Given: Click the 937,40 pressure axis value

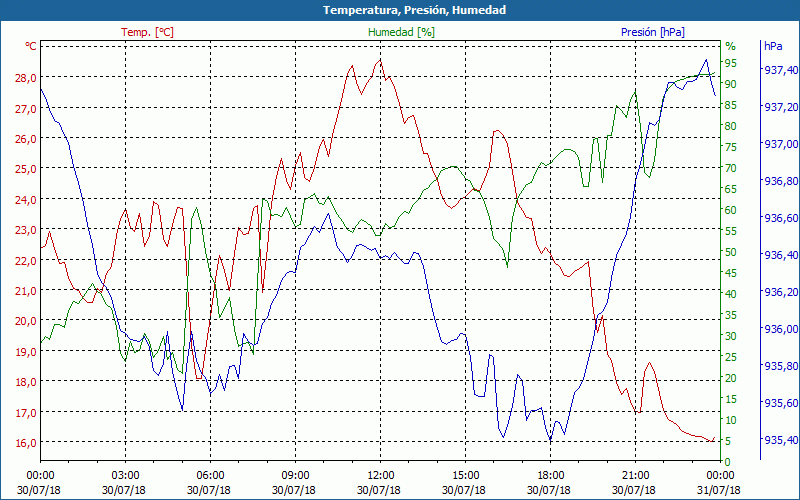Looking at the screenshot, I should pos(781,70).
